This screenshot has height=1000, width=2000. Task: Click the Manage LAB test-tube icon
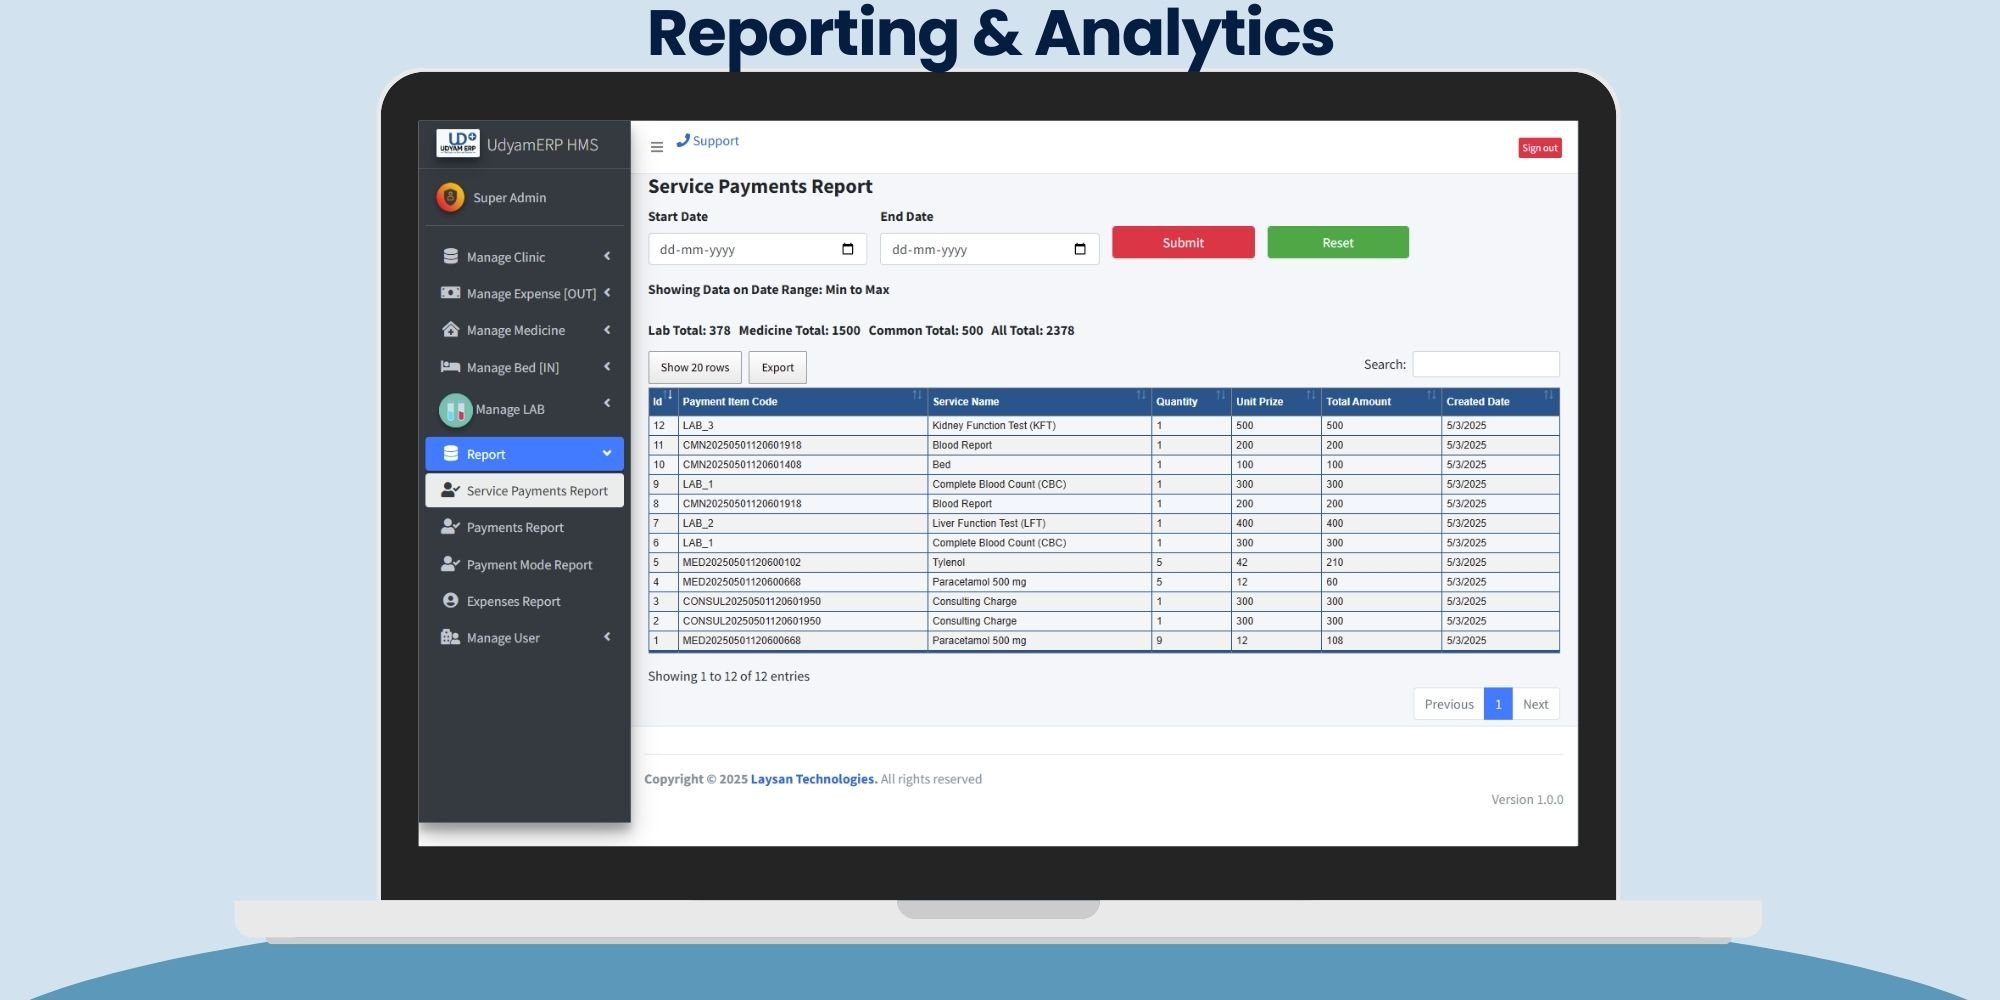pos(455,409)
